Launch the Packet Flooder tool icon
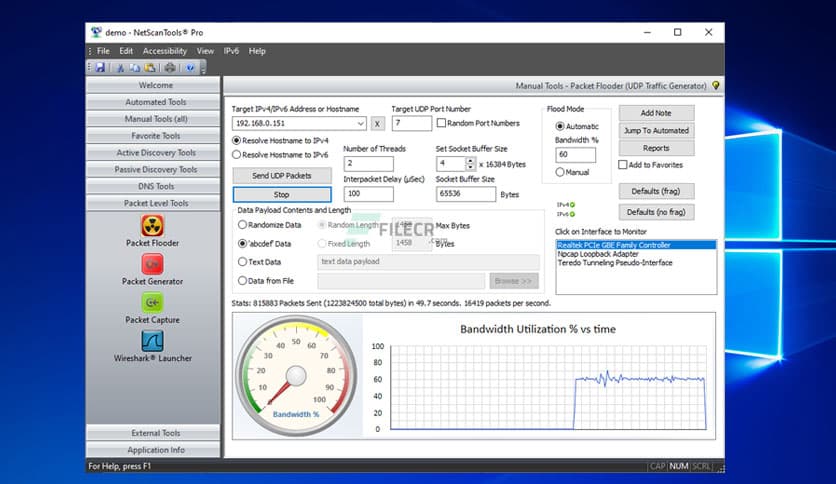Screen dimensions: 836x484 pyautogui.click(x=152, y=225)
